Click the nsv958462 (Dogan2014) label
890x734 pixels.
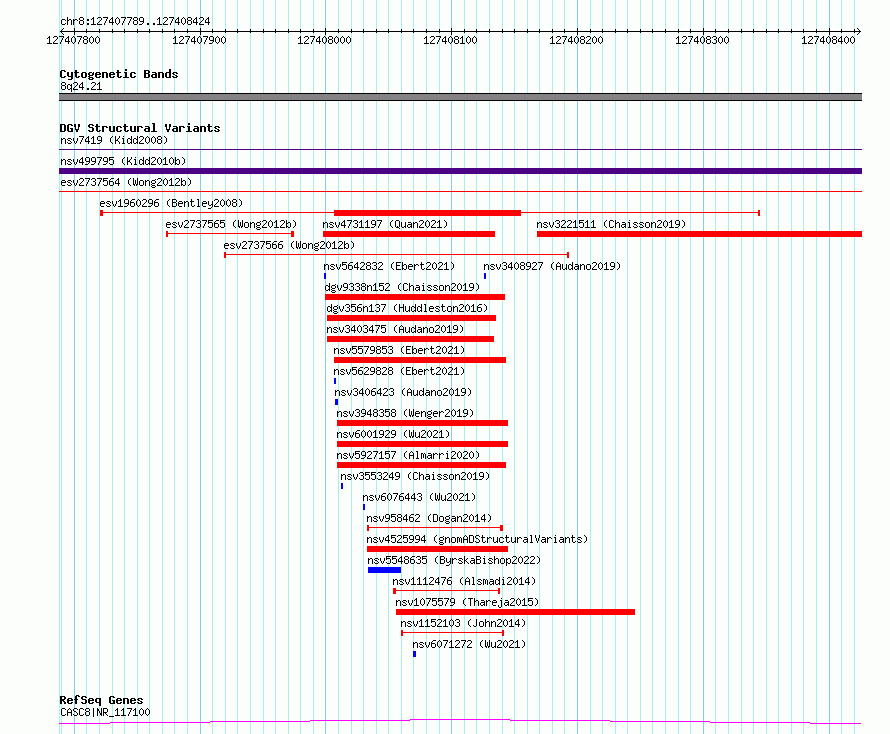[429, 518]
